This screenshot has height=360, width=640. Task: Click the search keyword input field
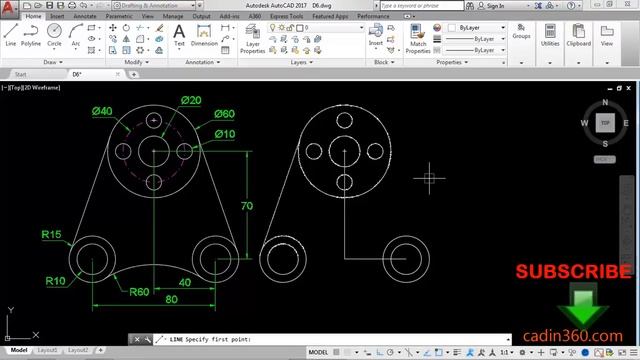click(x=422, y=6)
